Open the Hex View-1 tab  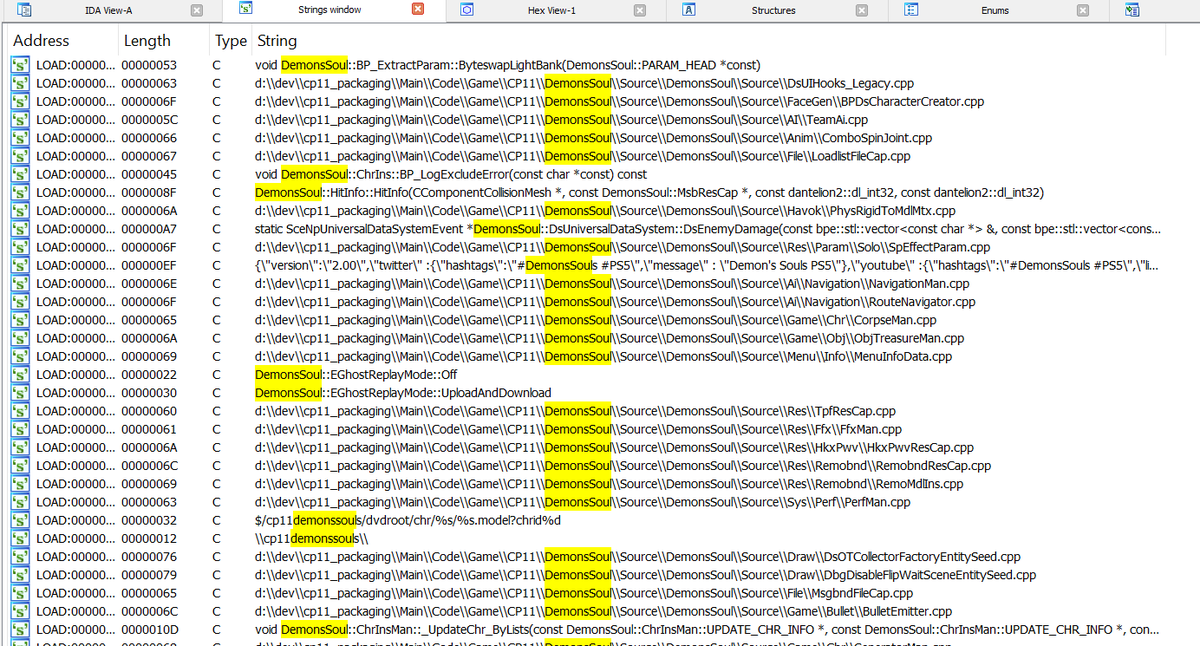click(x=551, y=10)
